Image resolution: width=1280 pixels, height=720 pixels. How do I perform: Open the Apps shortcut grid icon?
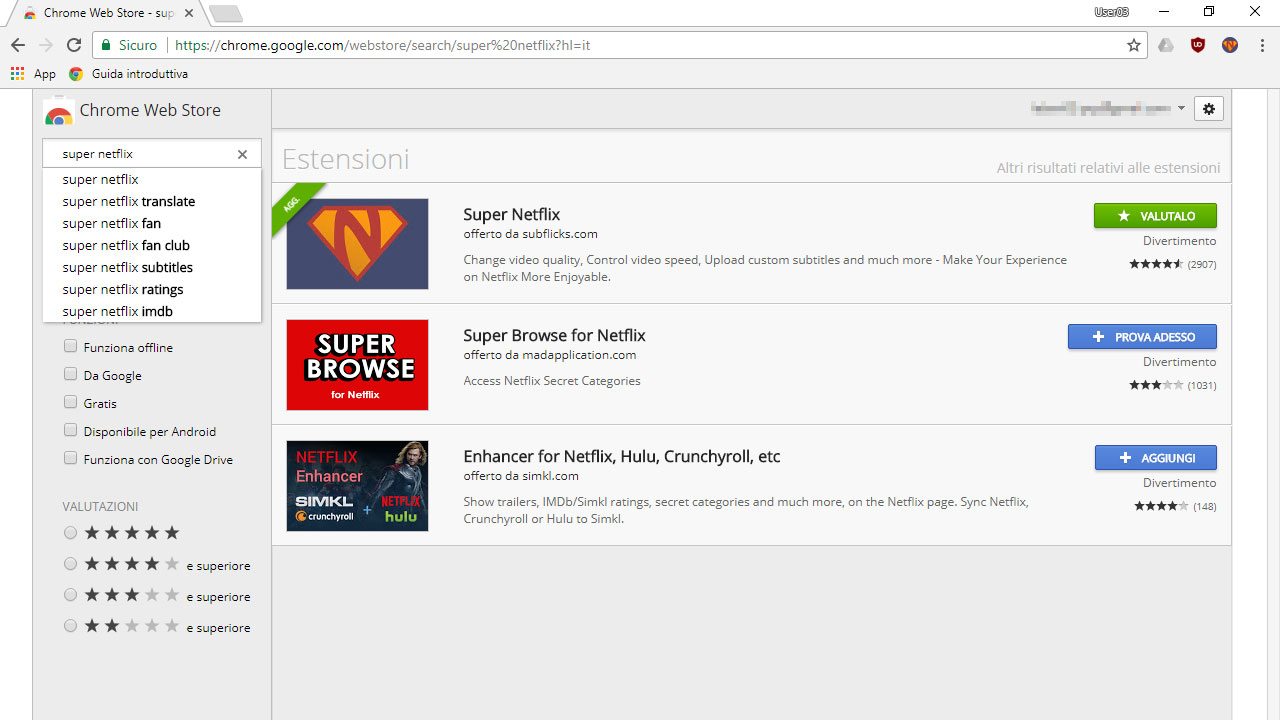pyautogui.click(x=17, y=73)
